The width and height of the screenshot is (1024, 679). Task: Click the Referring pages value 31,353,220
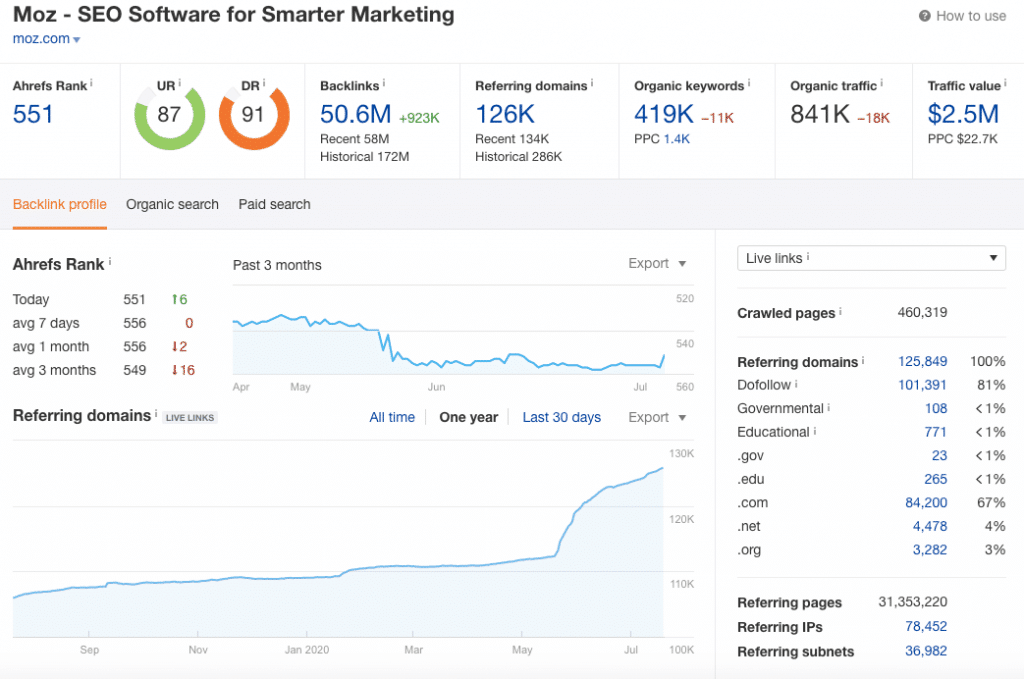click(x=912, y=602)
